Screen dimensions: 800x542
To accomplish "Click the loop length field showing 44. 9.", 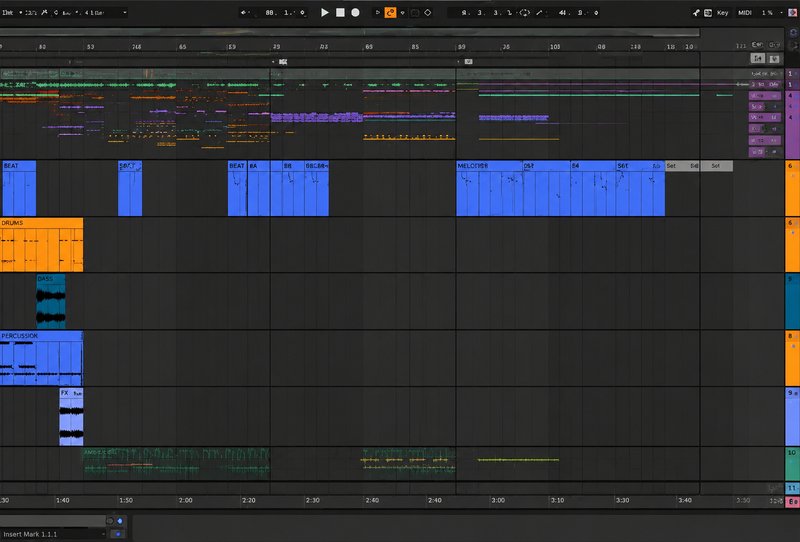I will pos(573,12).
